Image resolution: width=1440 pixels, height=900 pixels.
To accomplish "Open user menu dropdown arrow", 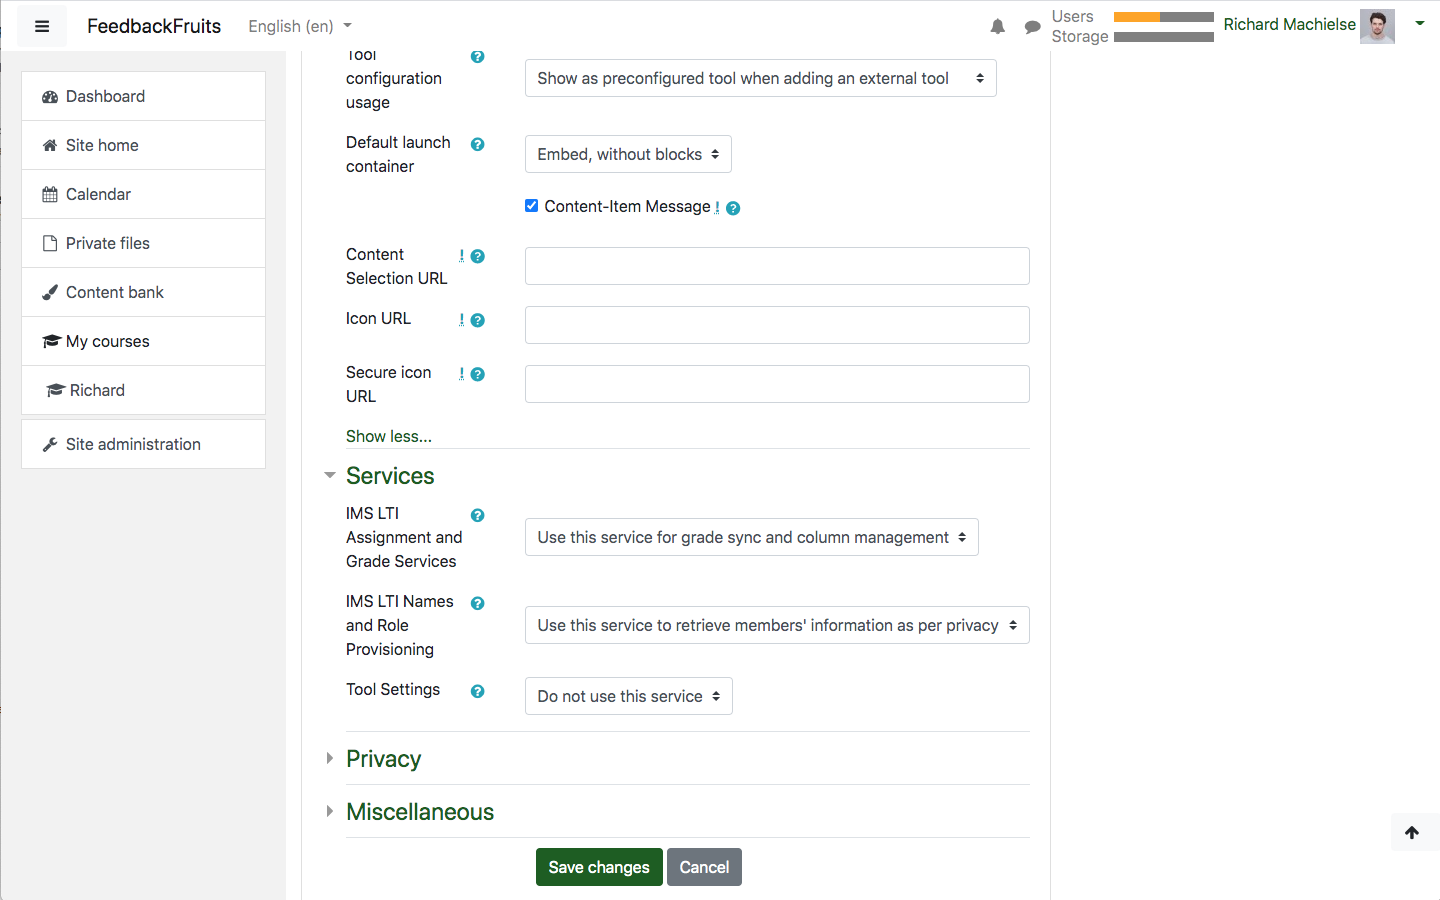I will [x=1419, y=23].
